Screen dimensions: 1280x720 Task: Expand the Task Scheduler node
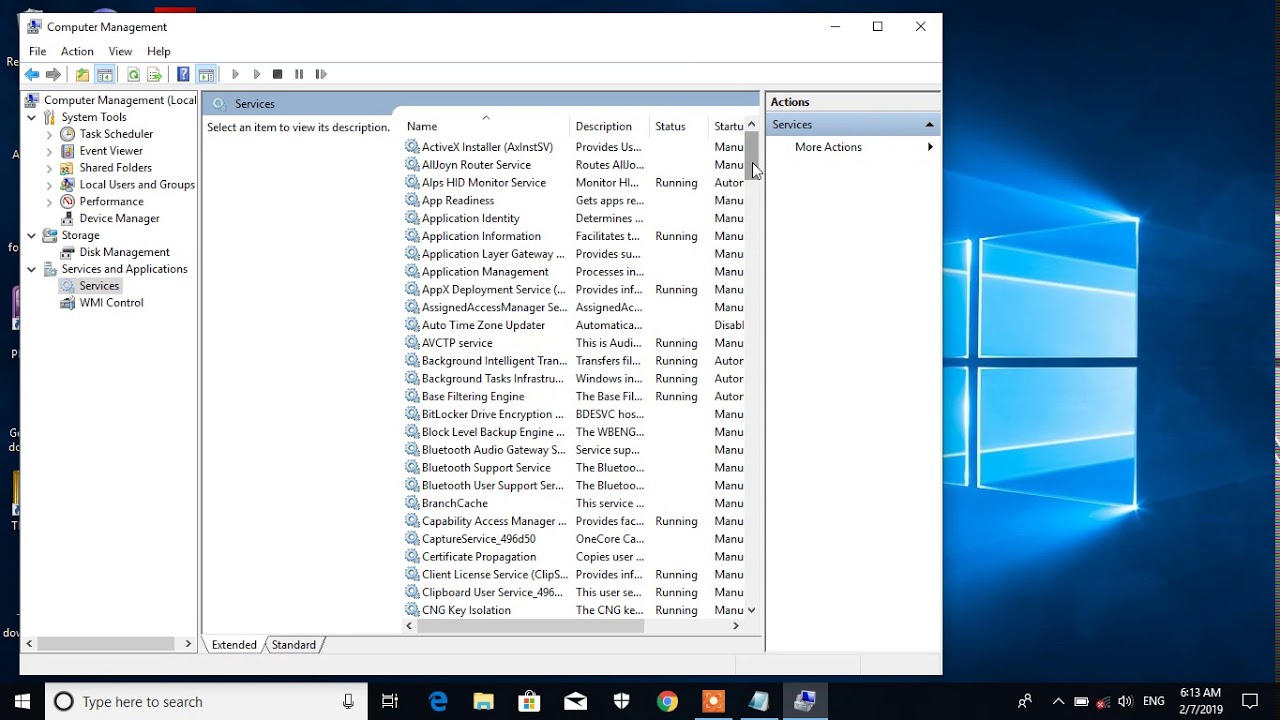[49, 134]
